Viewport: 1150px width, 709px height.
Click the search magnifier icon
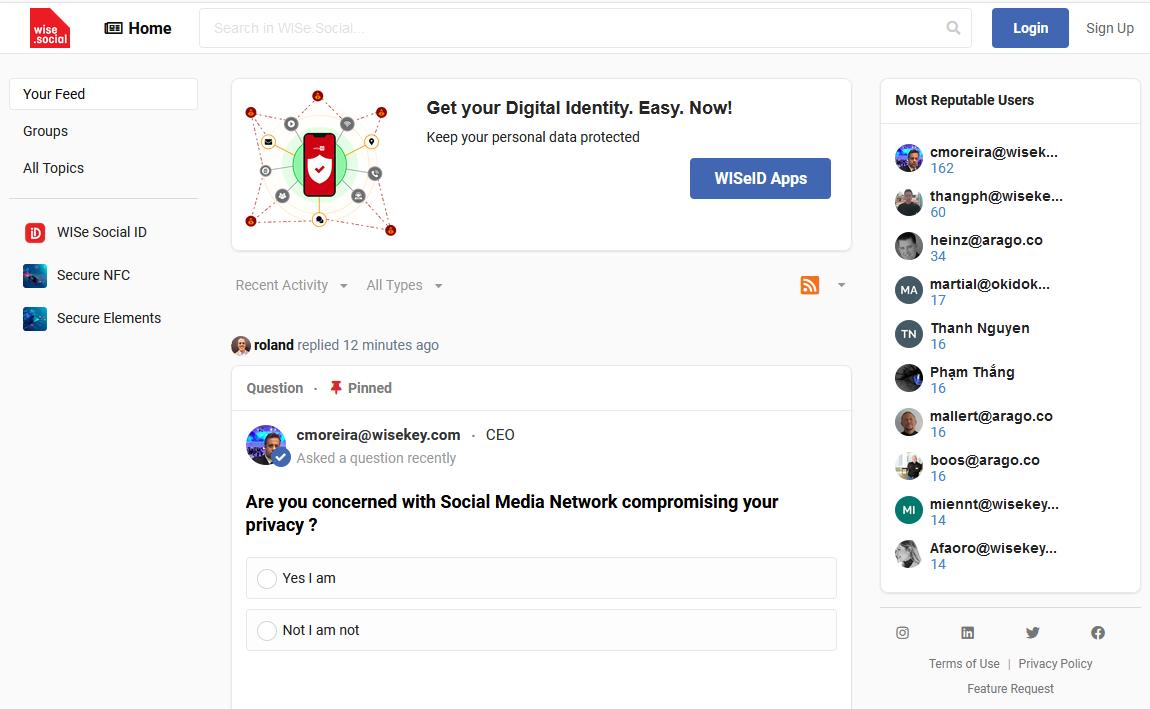953,28
